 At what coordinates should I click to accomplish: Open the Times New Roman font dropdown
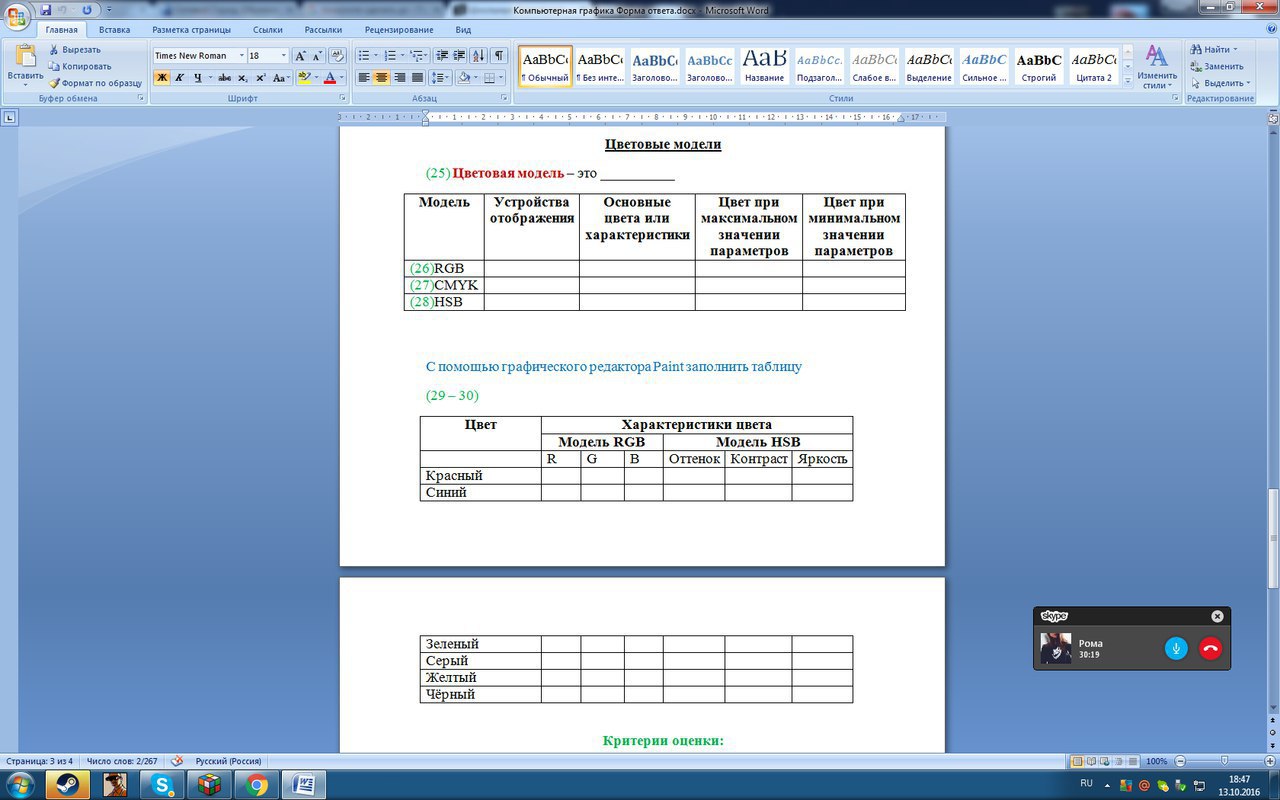coord(242,56)
